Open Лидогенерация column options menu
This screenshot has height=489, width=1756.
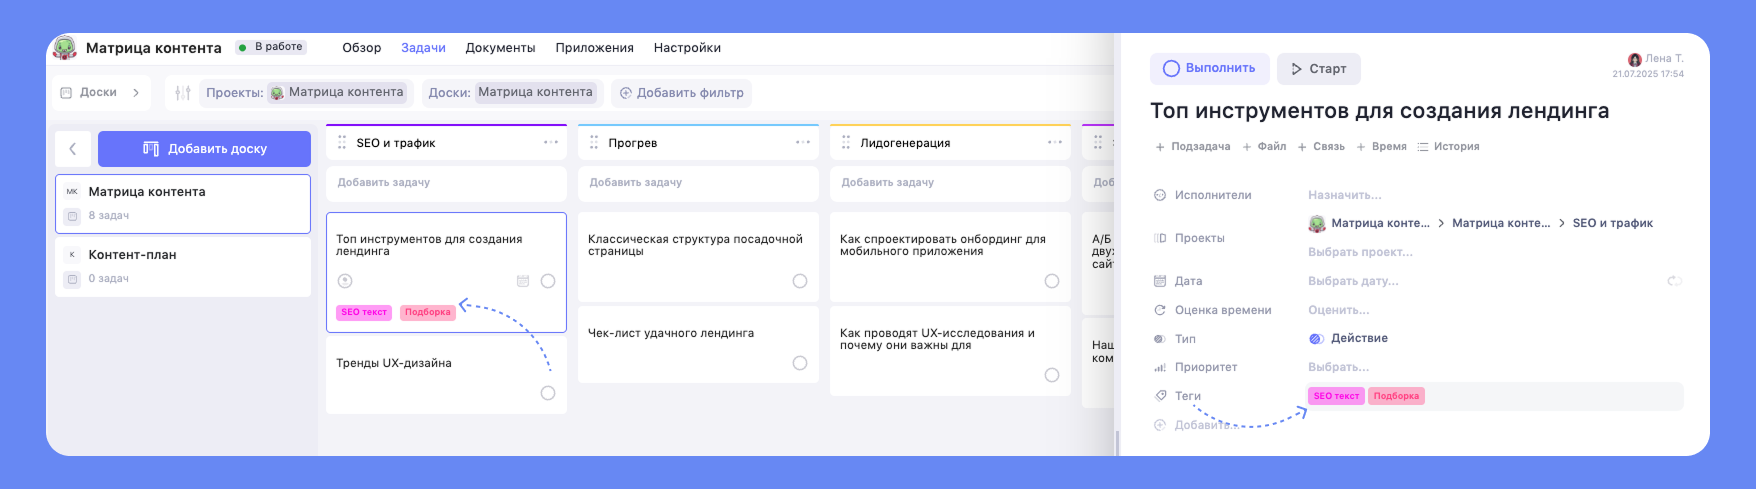1055,142
